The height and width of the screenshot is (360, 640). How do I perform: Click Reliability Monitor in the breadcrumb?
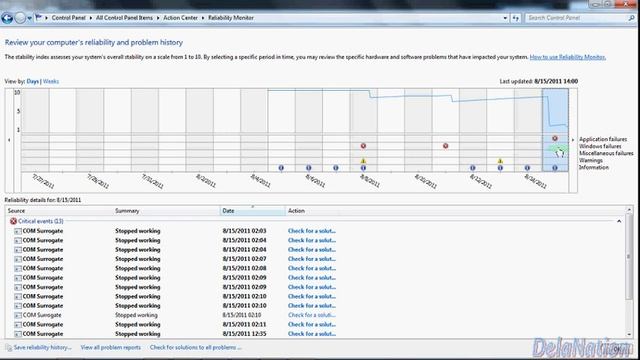point(231,18)
